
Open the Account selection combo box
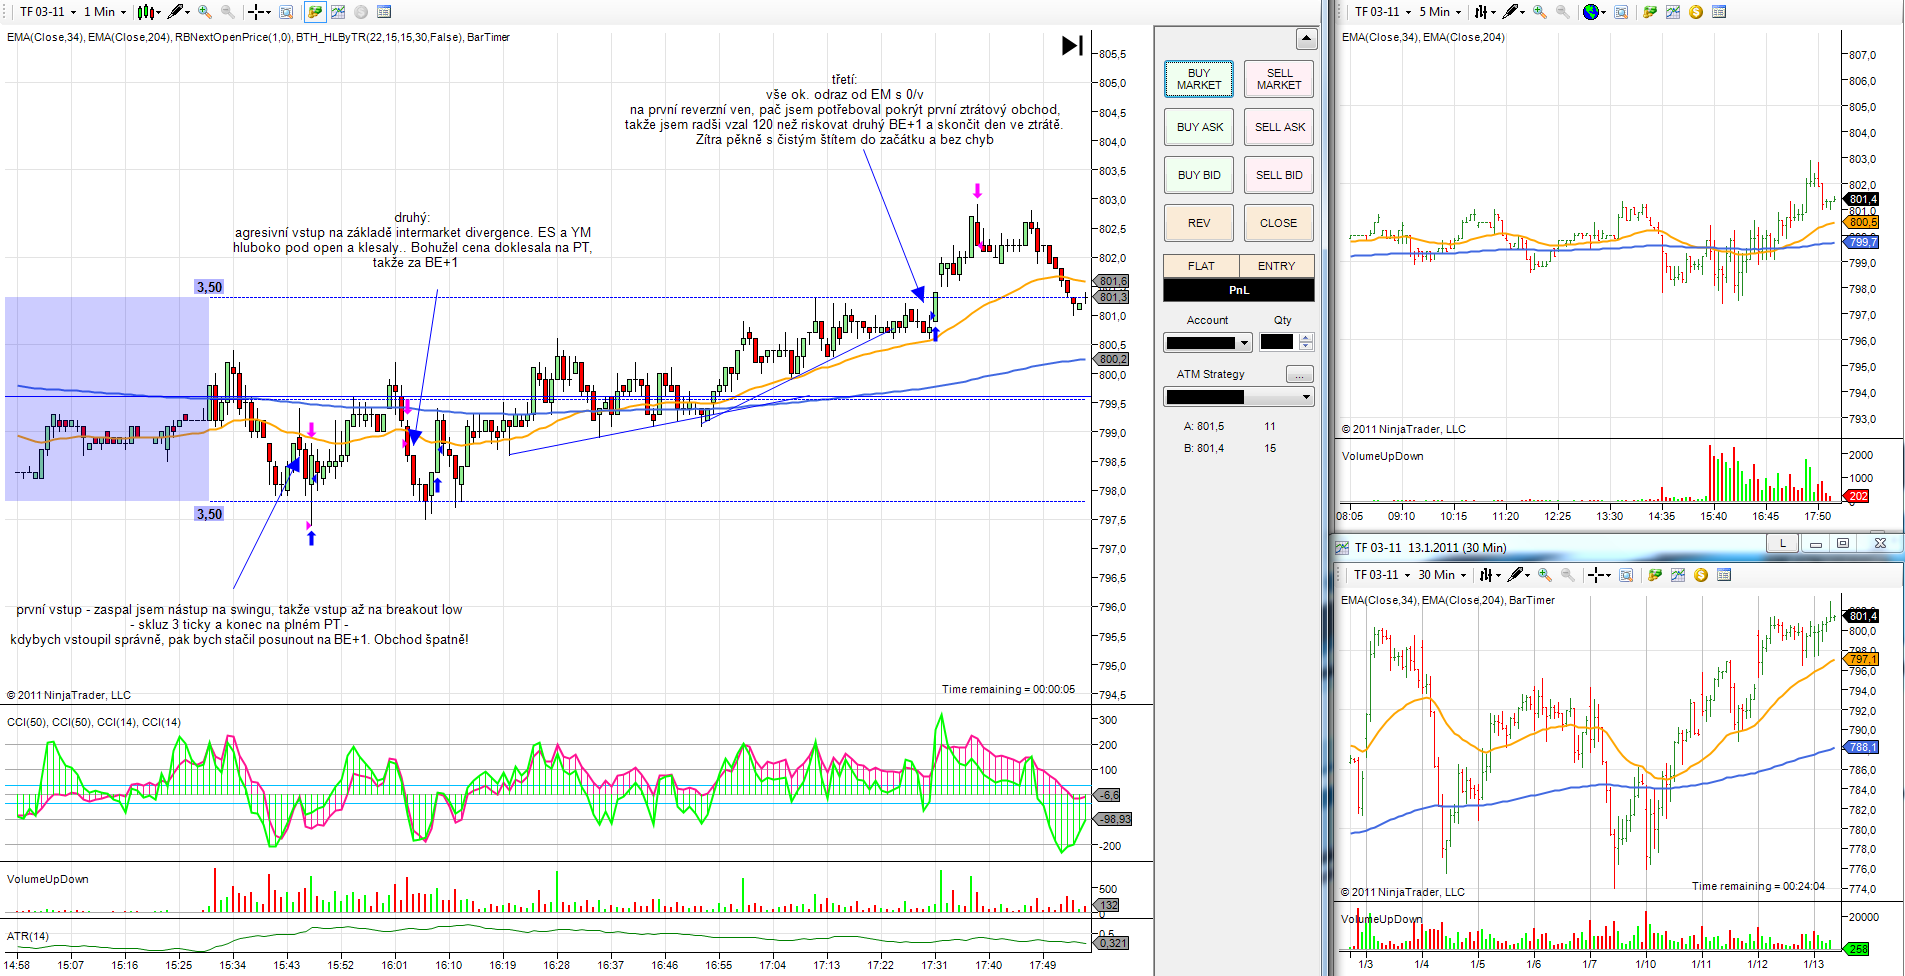pyautogui.click(x=1208, y=343)
